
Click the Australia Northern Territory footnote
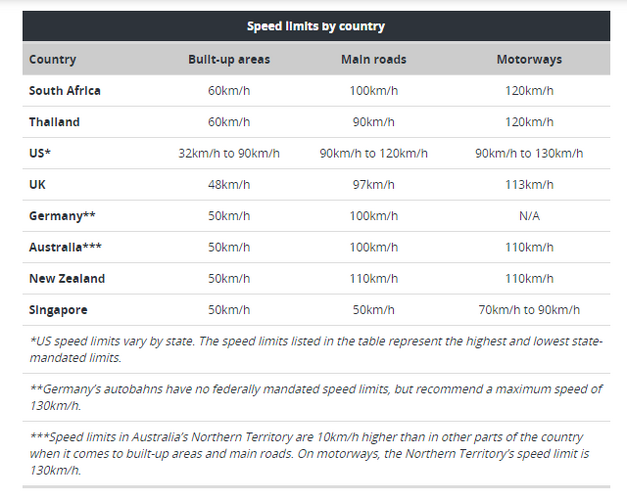pos(310,454)
